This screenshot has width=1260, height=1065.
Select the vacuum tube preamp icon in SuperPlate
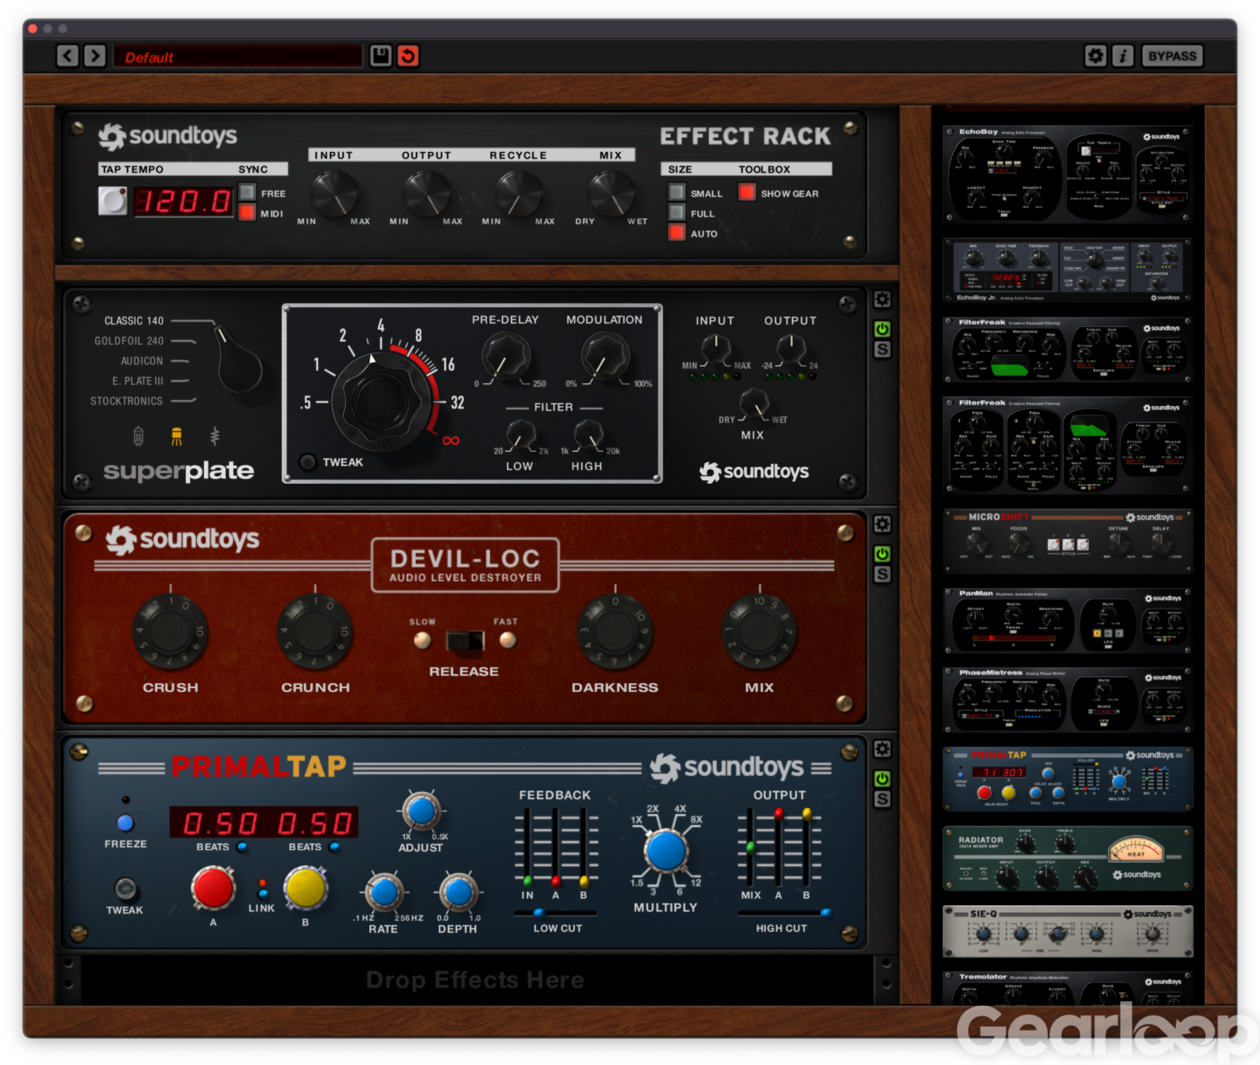tap(138, 436)
